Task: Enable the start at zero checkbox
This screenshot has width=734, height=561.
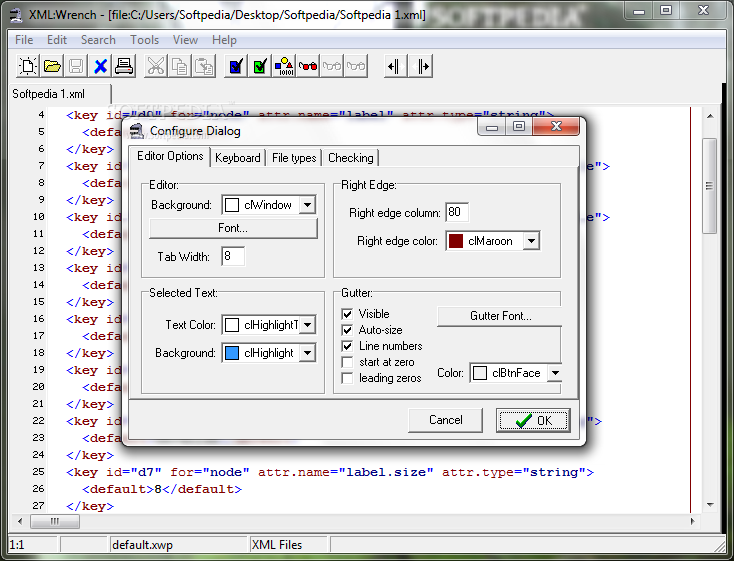Action: pyautogui.click(x=347, y=362)
